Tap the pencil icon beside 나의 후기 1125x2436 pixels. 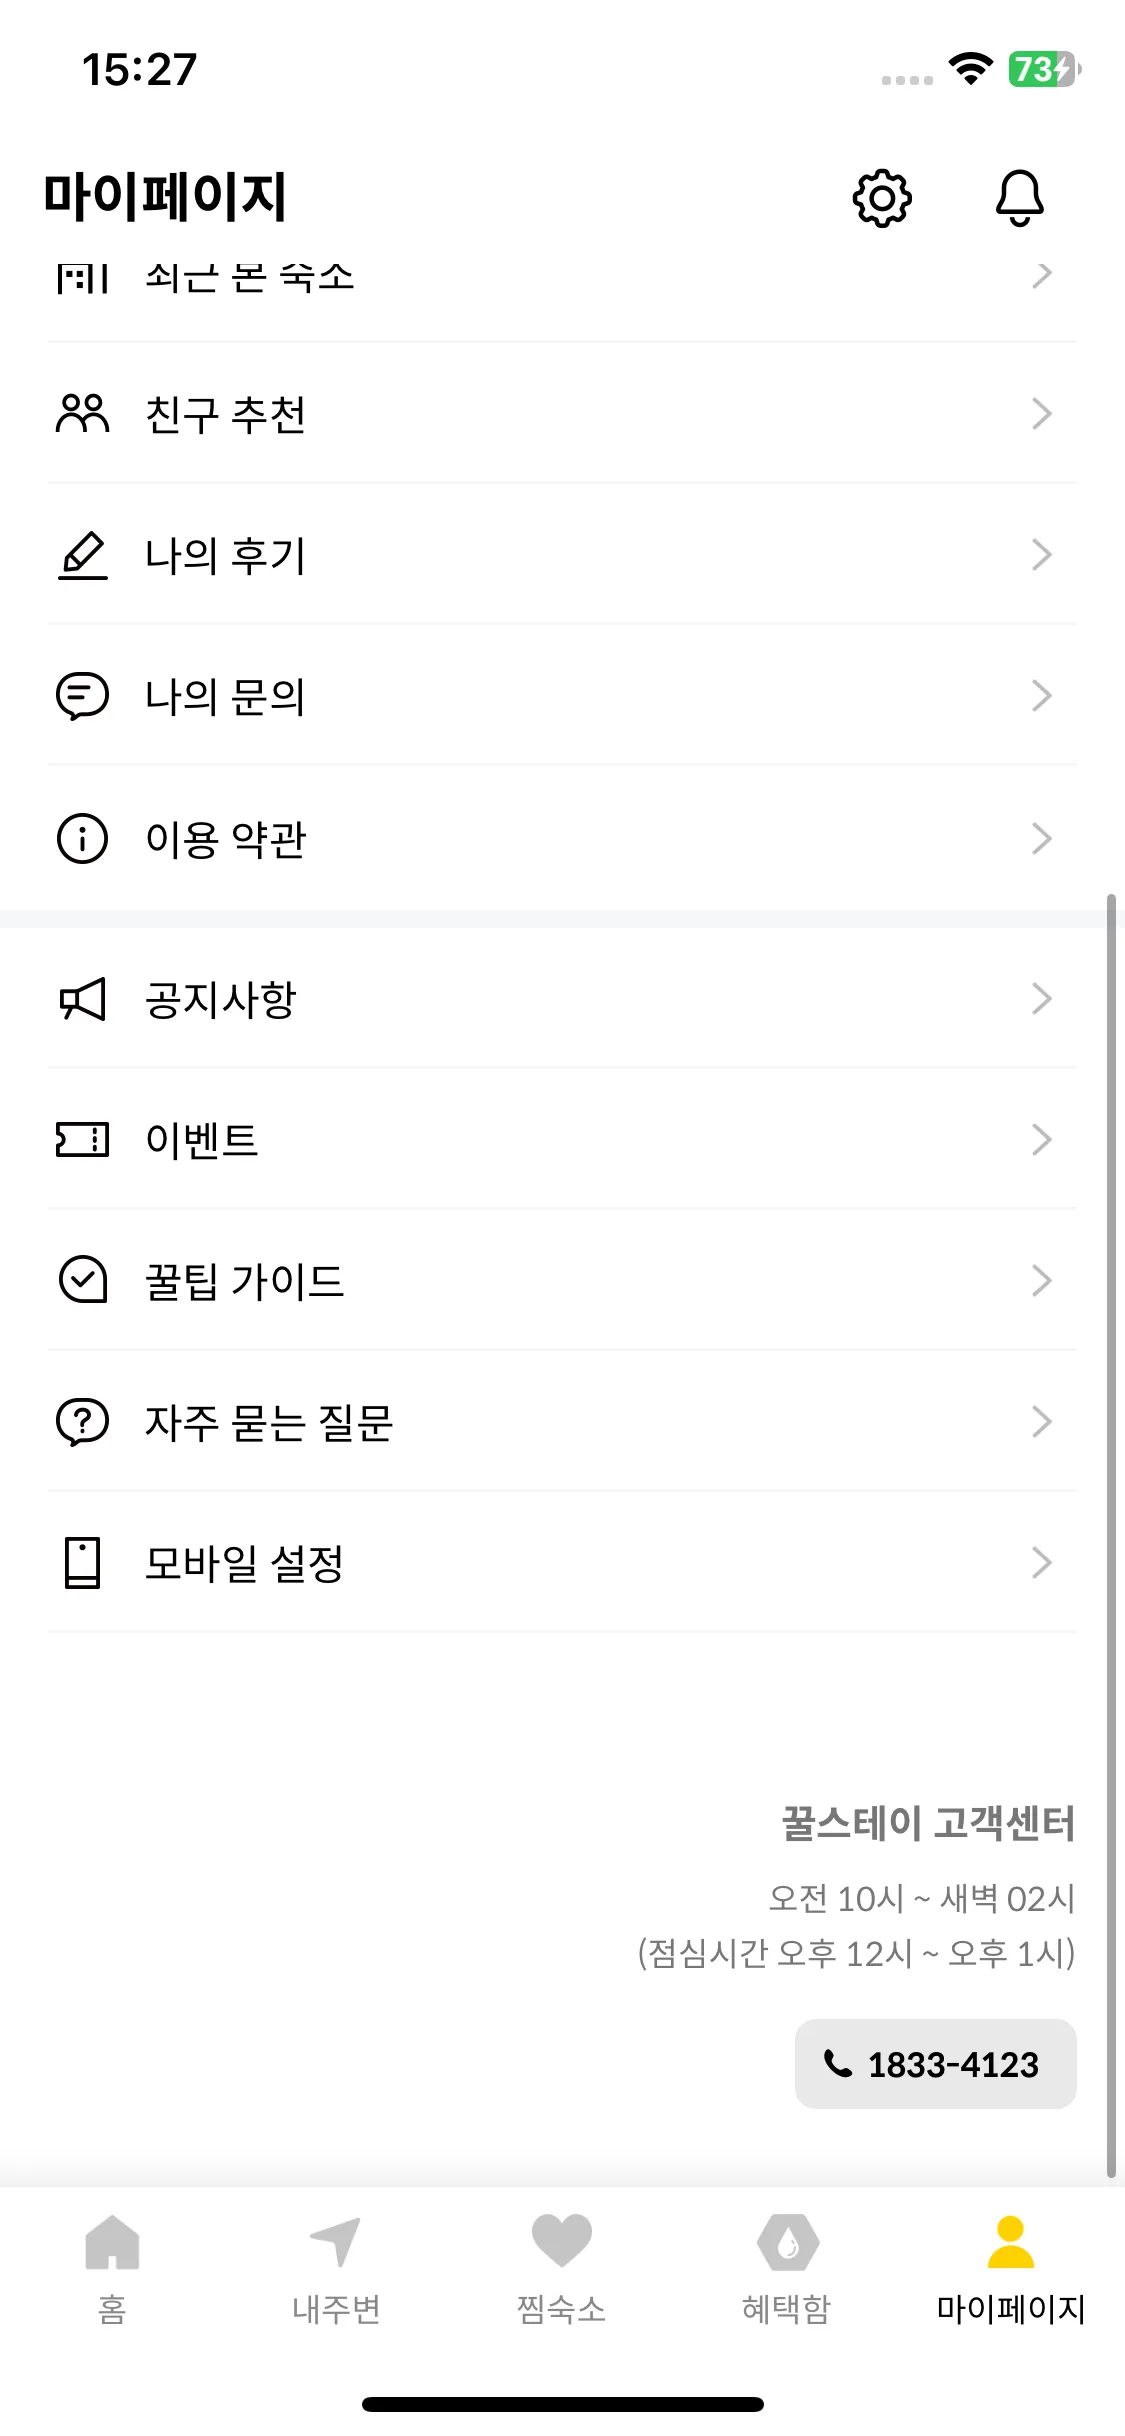pos(82,555)
